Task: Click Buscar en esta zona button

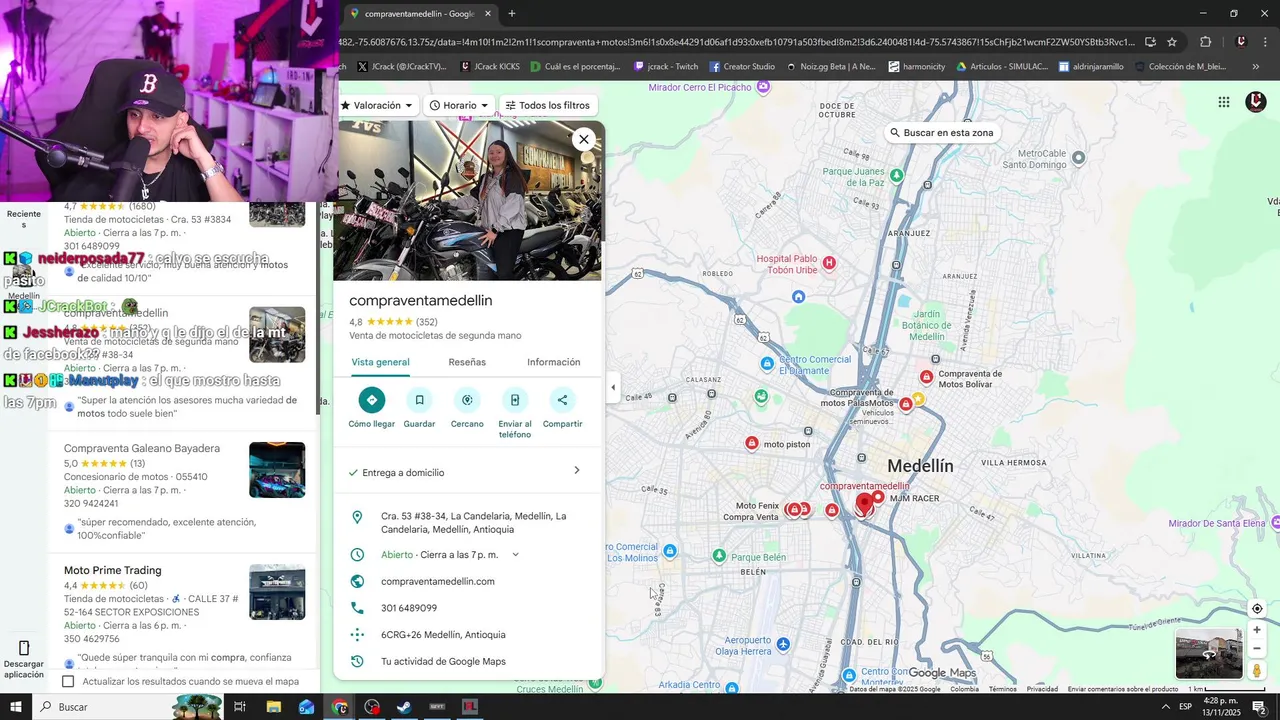Action: (941, 133)
